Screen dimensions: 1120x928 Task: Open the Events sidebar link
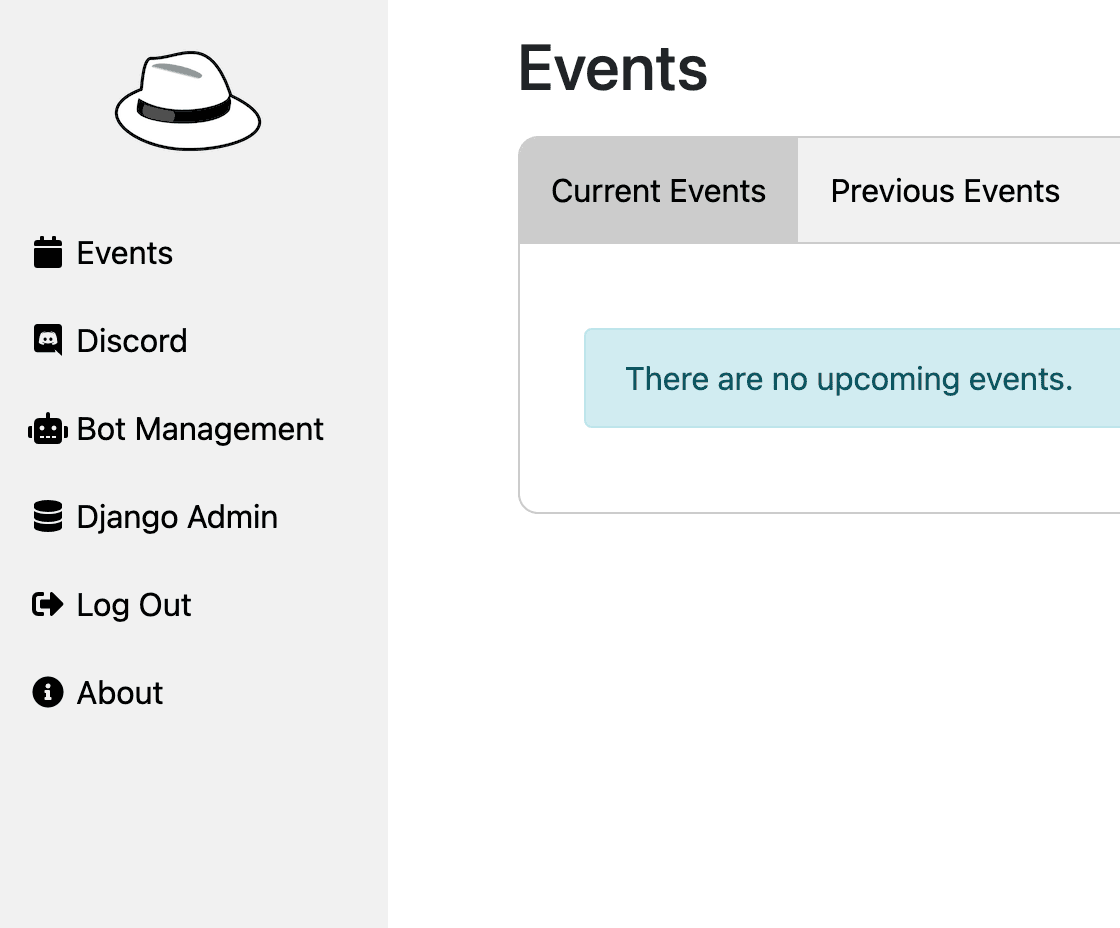point(125,253)
